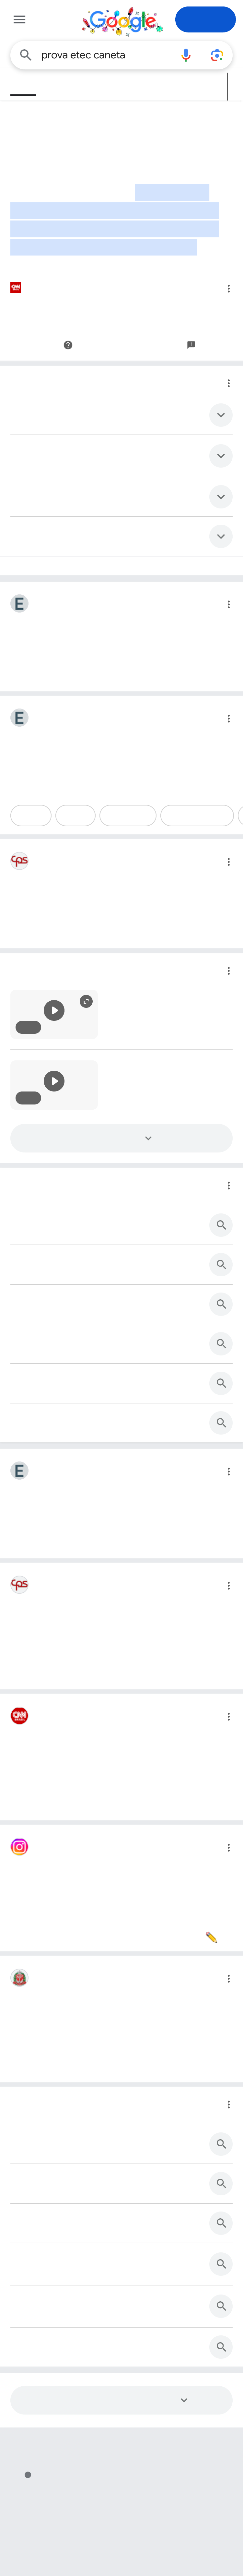Start voice search with the microphone icon
Viewport: 243px width, 2576px height.
coord(186,55)
